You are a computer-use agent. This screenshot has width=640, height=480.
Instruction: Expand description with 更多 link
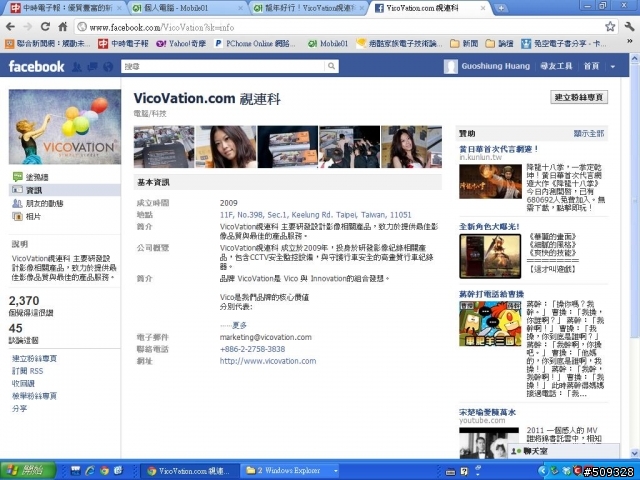[x=239, y=325]
